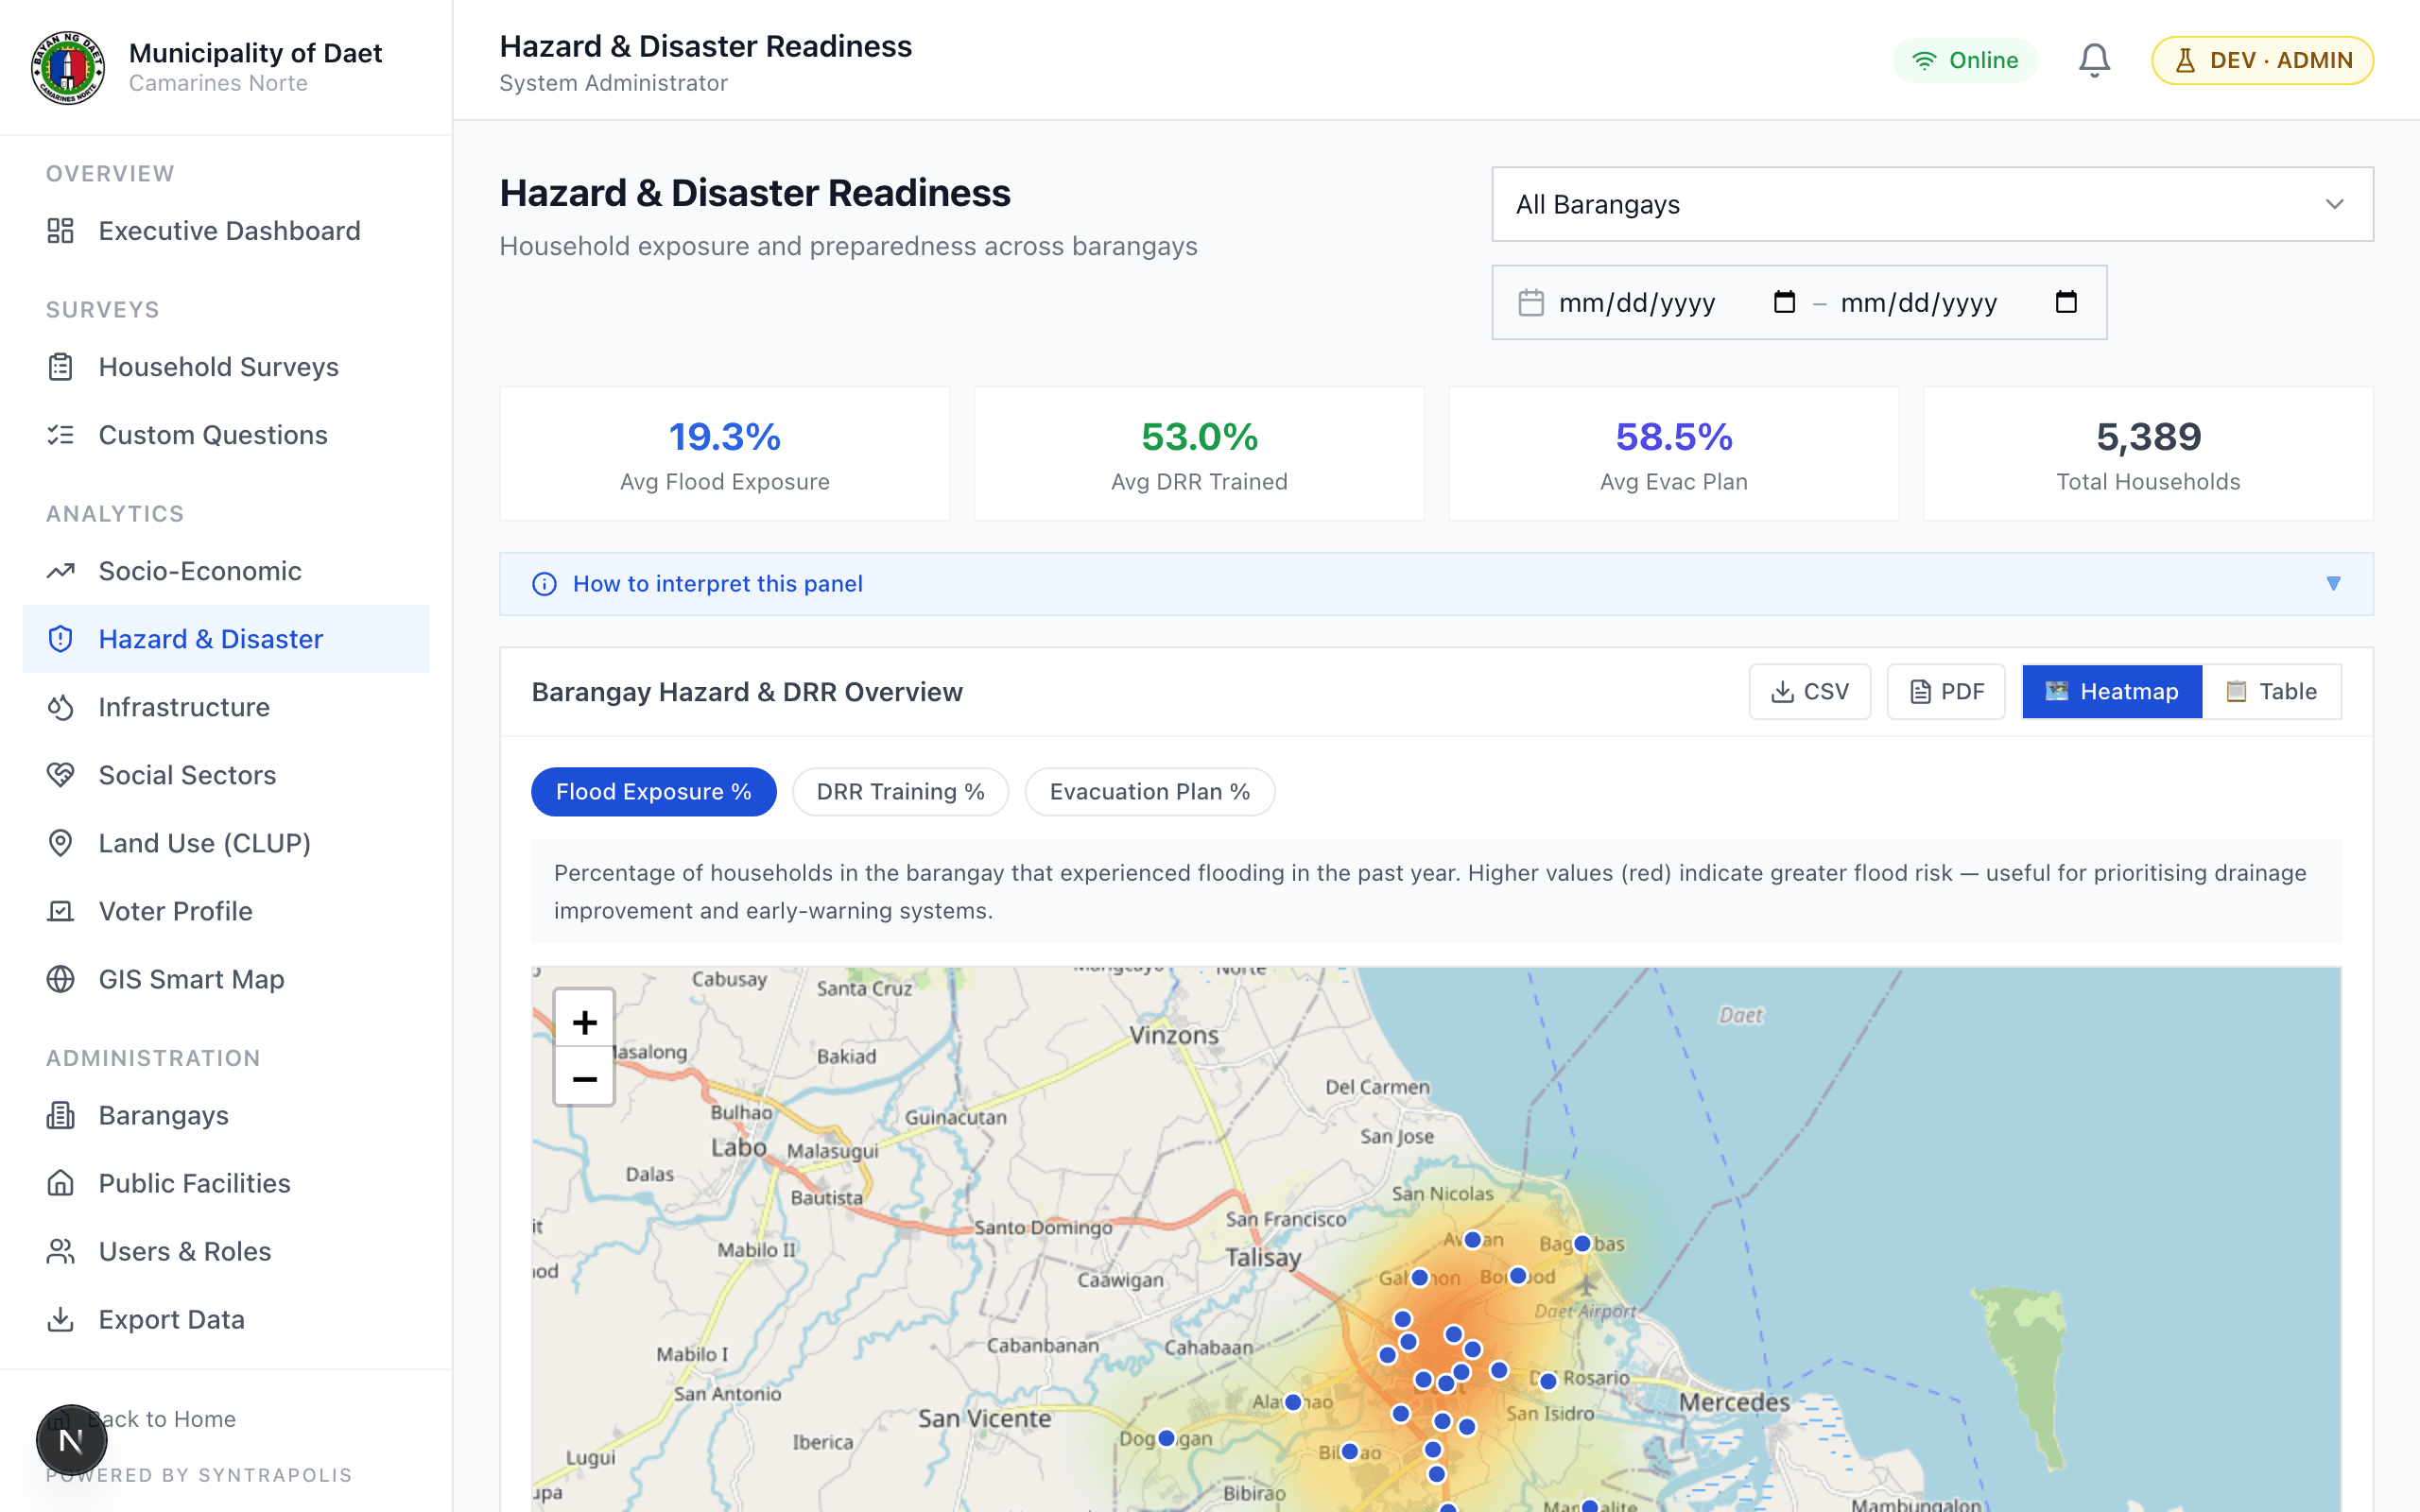2420x1512 pixels.
Task: Zoom in on the map
Action: point(583,1022)
